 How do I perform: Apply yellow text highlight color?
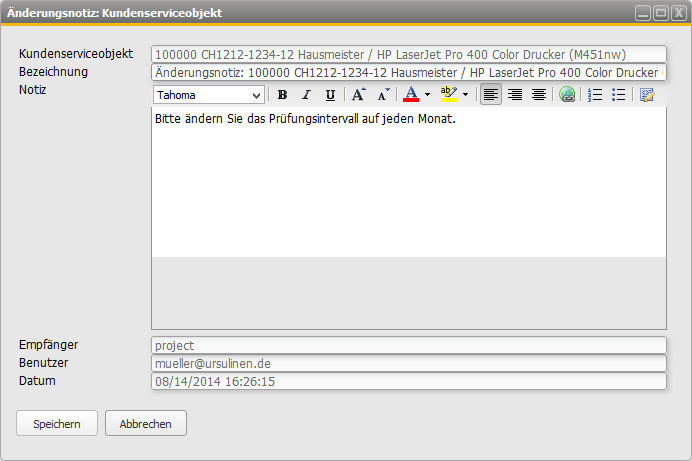point(449,94)
